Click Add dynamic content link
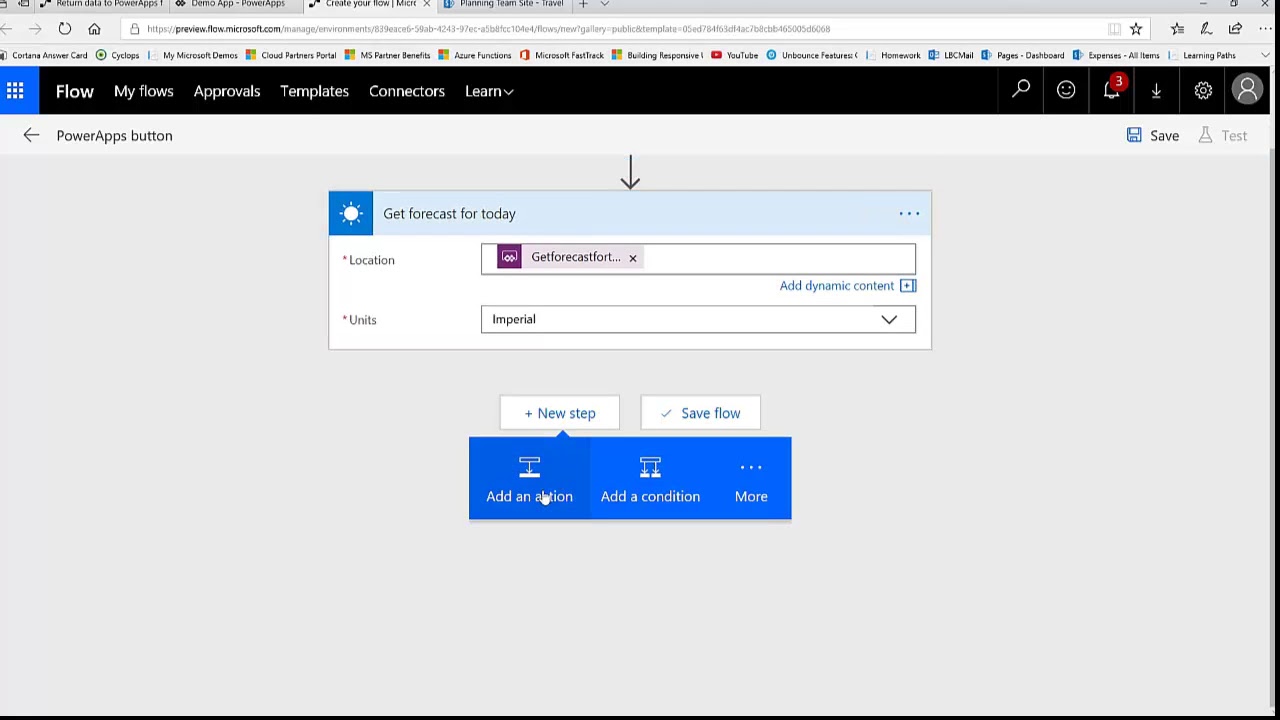1280x720 pixels. [x=837, y=286]
